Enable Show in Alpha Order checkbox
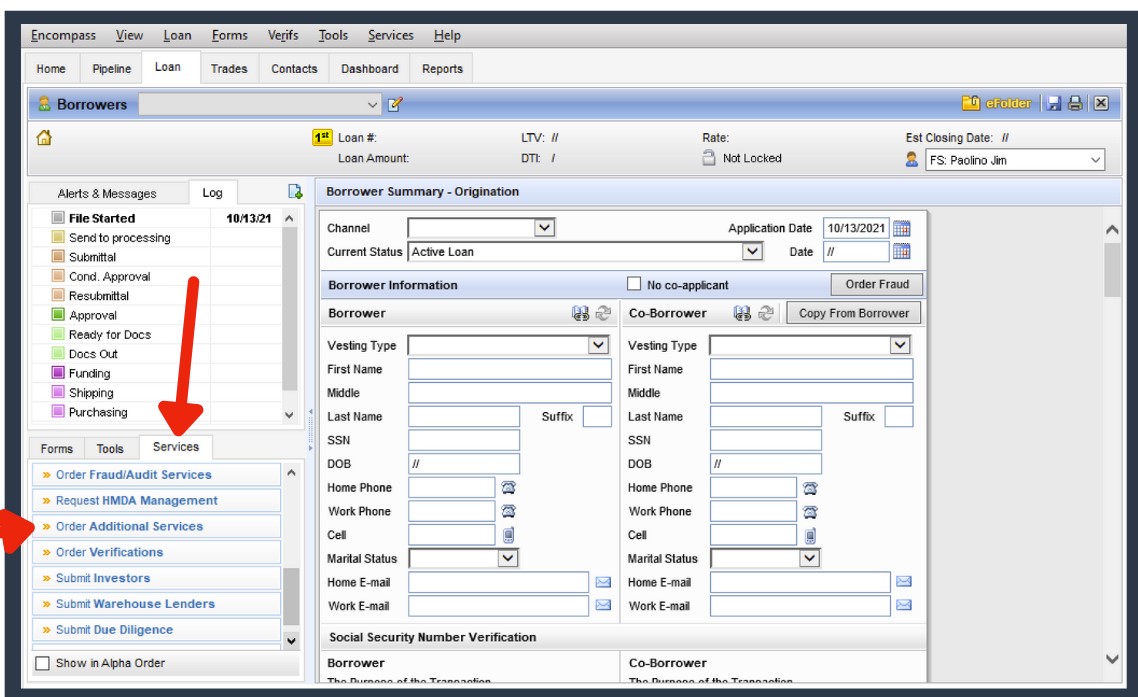Screen dimensions: 1138x697 43,663
